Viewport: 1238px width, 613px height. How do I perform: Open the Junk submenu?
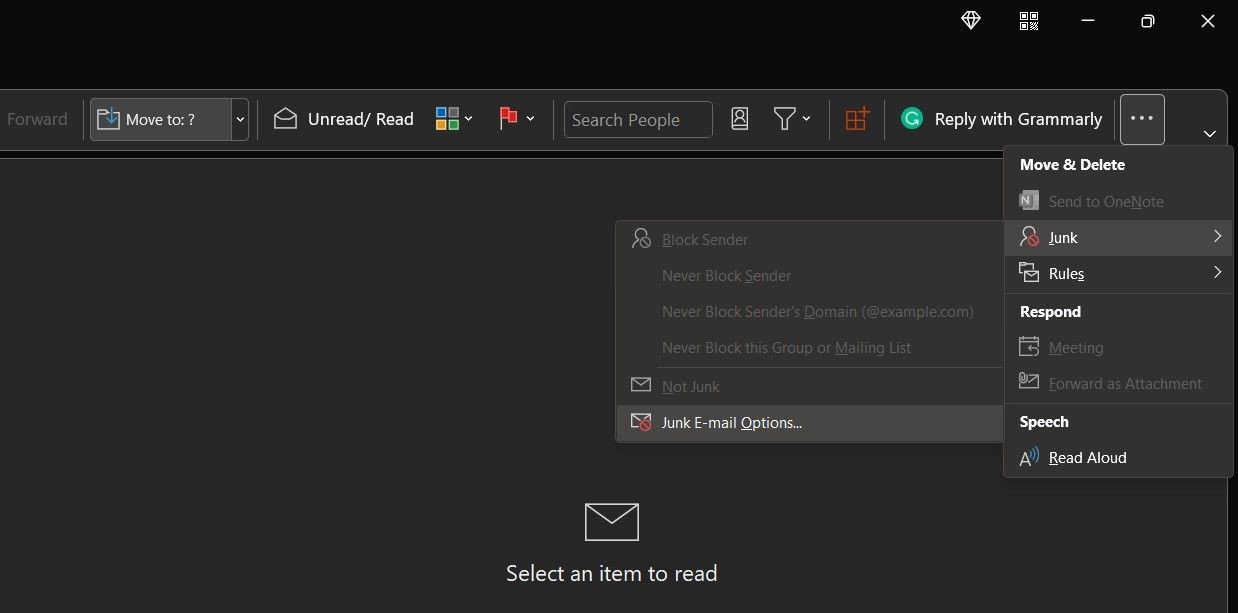[1118, 237]
